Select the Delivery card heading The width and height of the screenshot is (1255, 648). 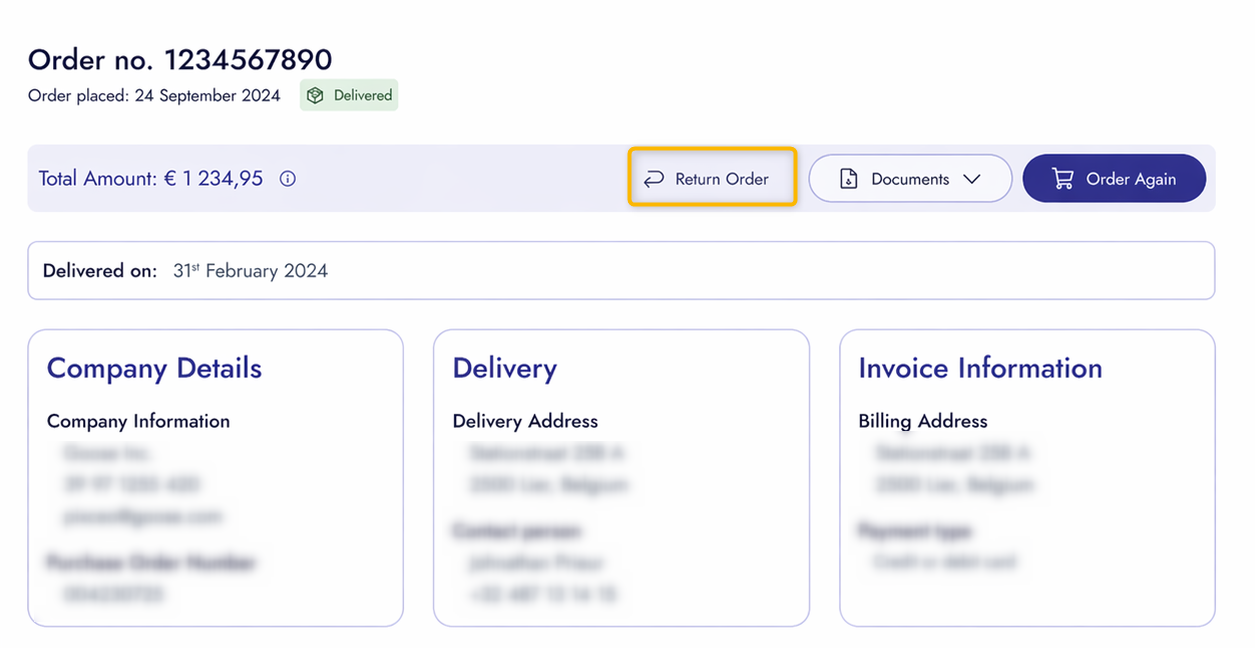pos(505,368)
